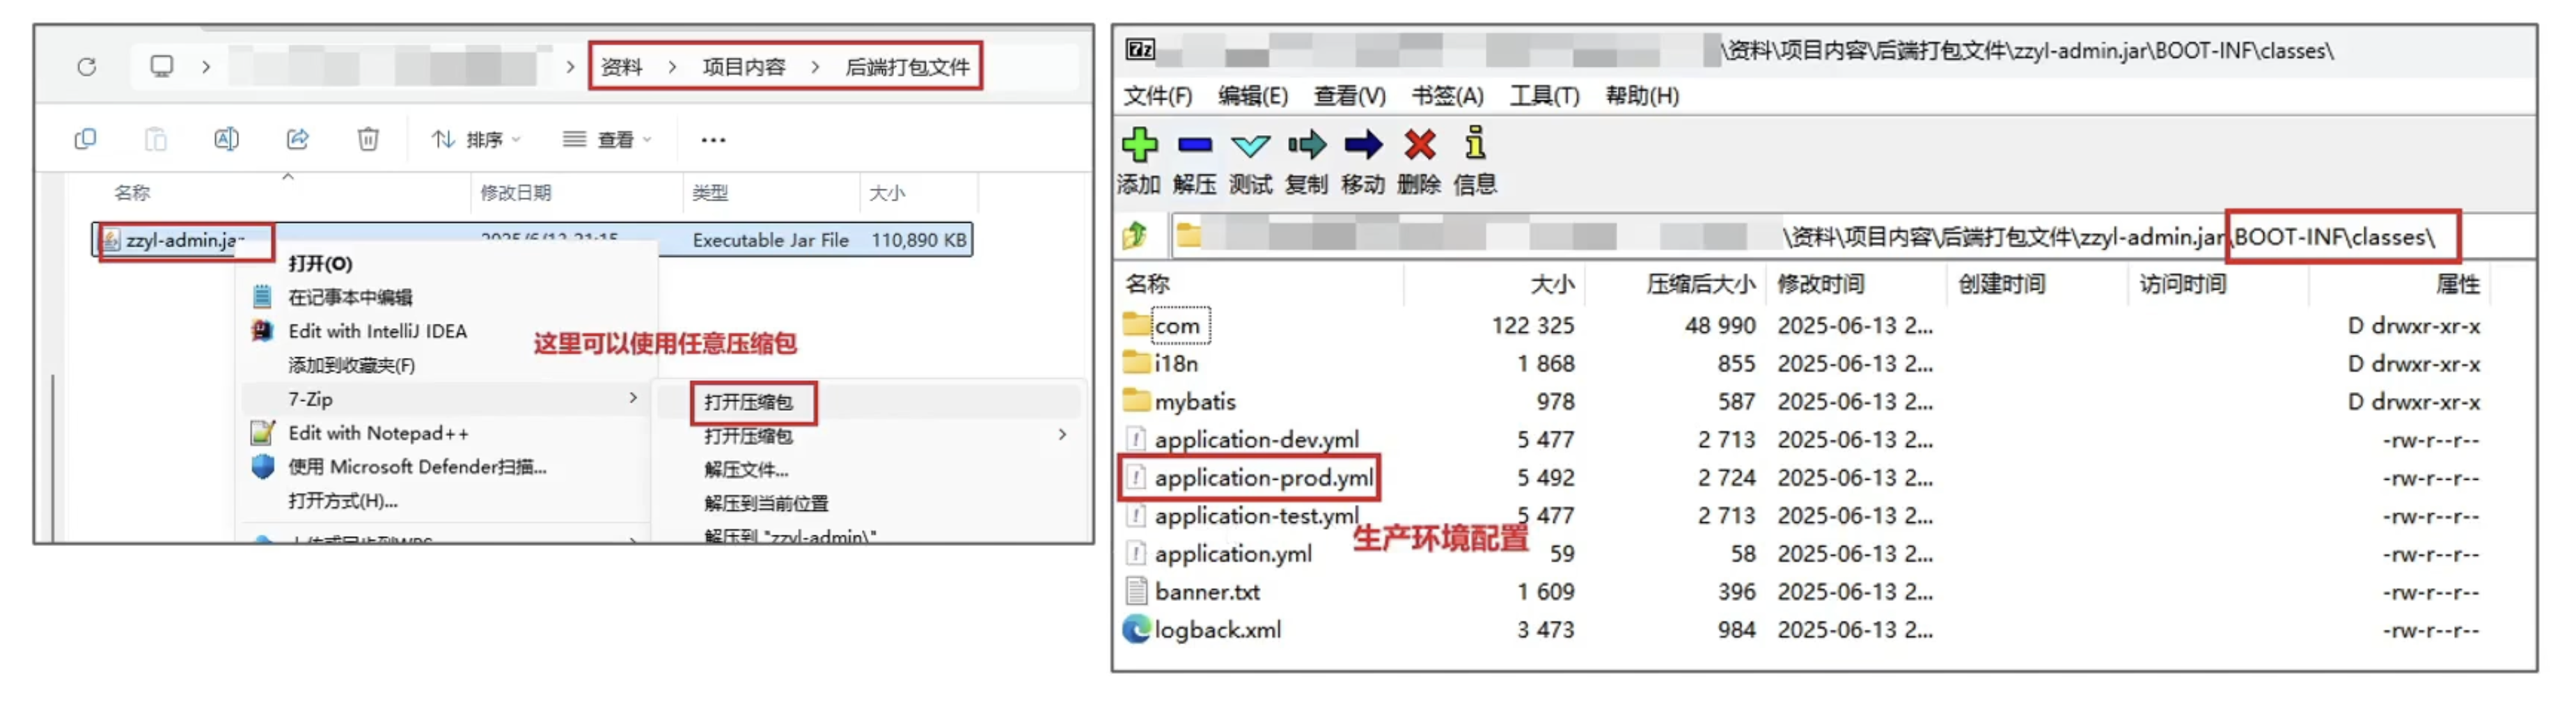Image resolution: width=2576 pixels, height=713 pixels.
Task: Navigate to 项目内容 in the breadcrumb path
Action: coord(744,66)
